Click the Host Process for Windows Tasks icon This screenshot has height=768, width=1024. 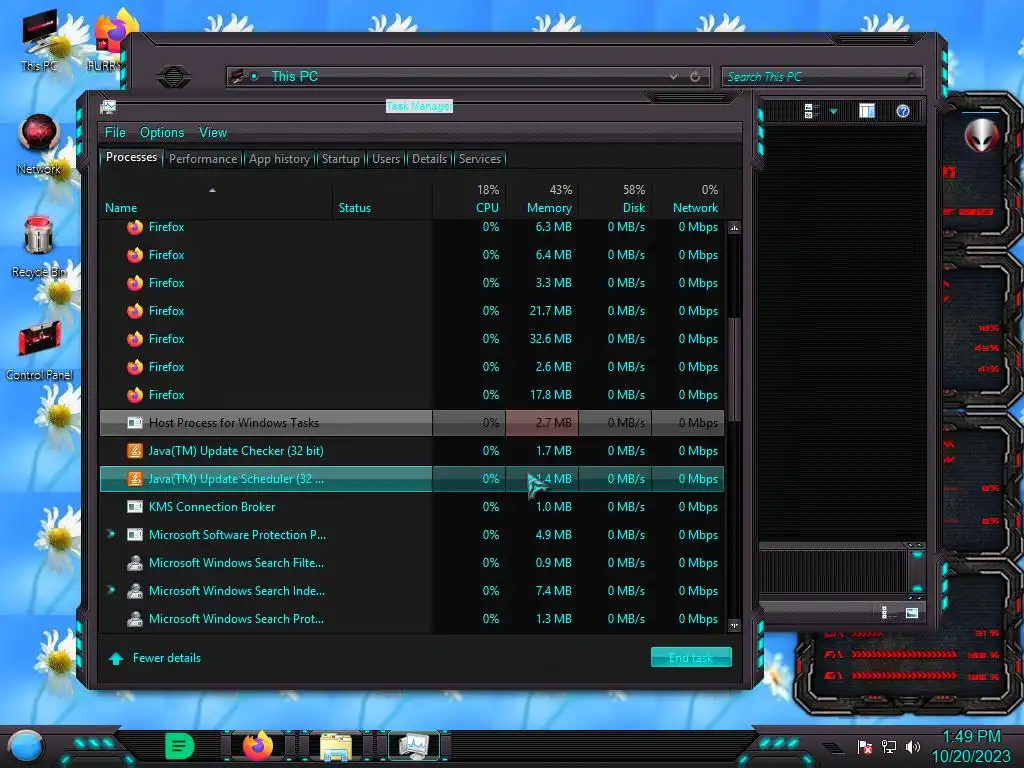pyautogui.click(x=135, y=423)
